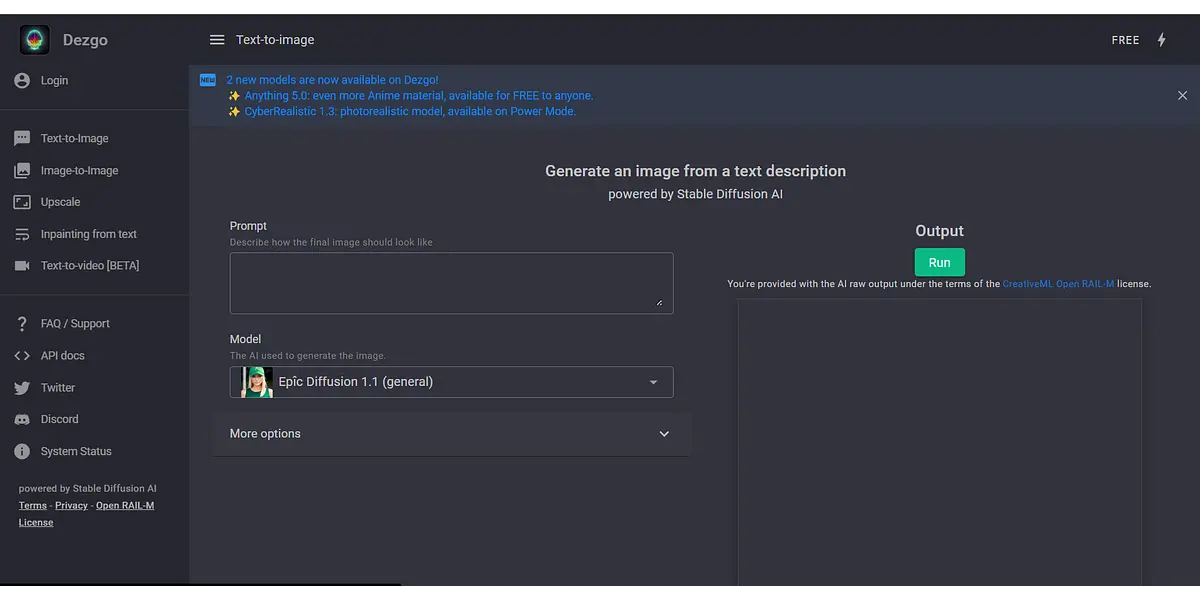
Task: Click the Dezgo logo icon
Action: click(35, 40)
